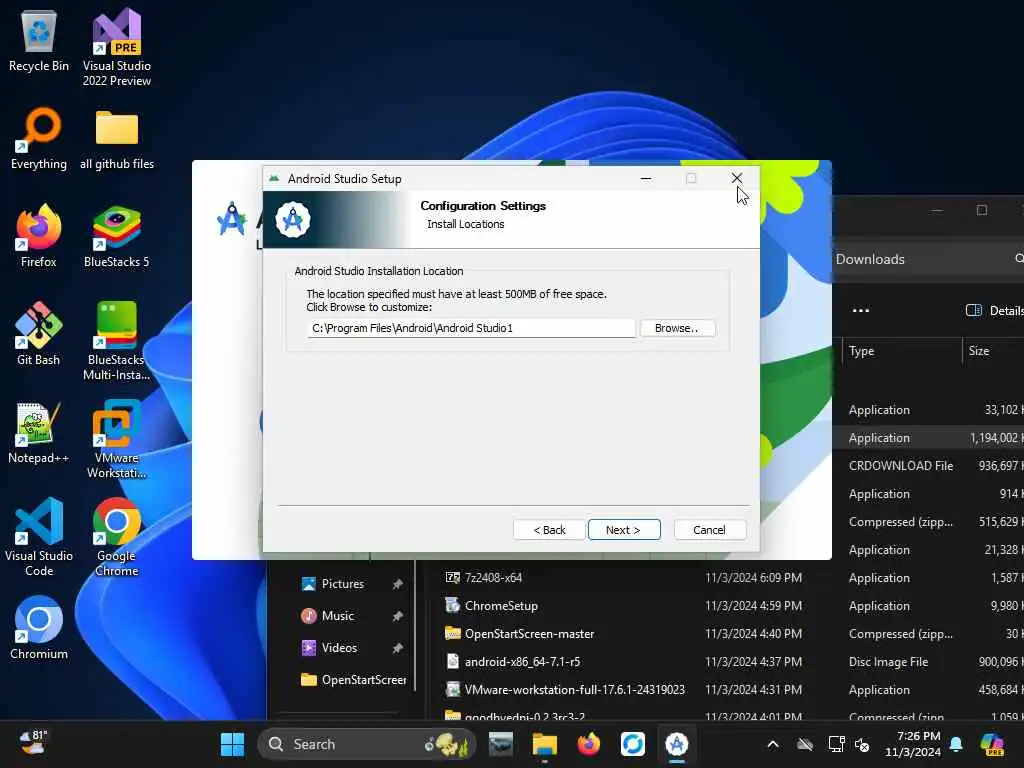The width and height of the screenshot is (1024, 768).
Task: Click the CRDOWNLOAD File type cell
Action: pos(901,466)
